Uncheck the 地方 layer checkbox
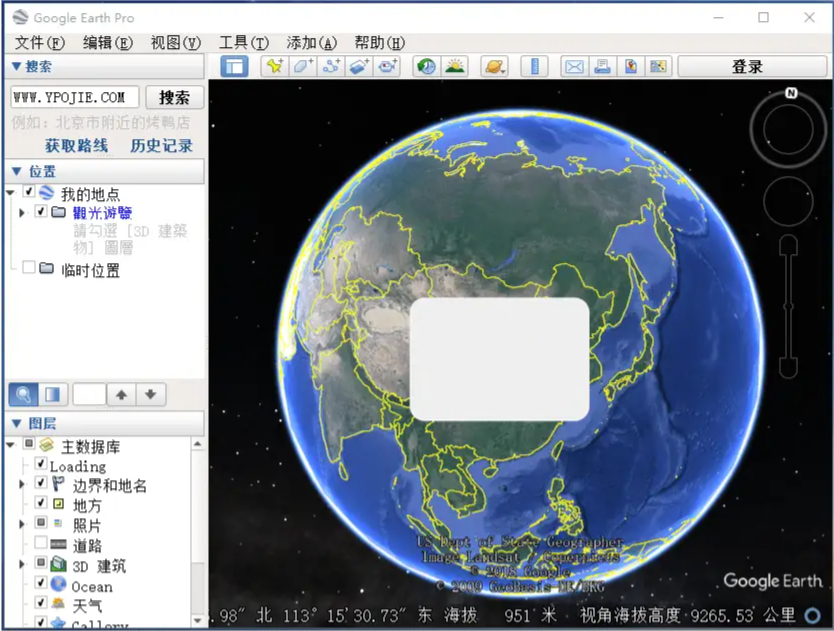This screenshot has height=631, width=834. pyautogui.click(x=41, y=502)
